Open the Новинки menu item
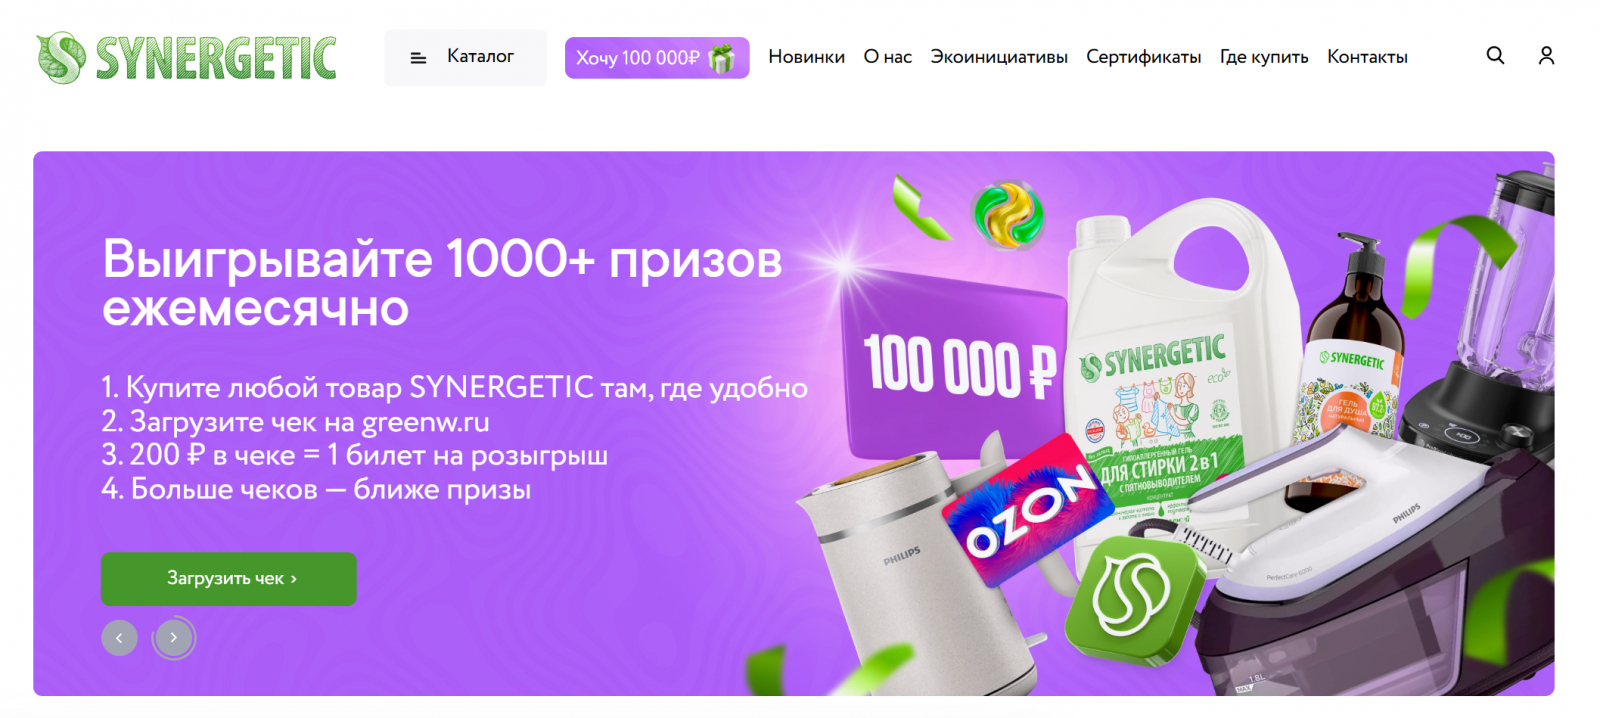Screen dimensions: 1600x718 pyautogui.click(x=806, y=57)
